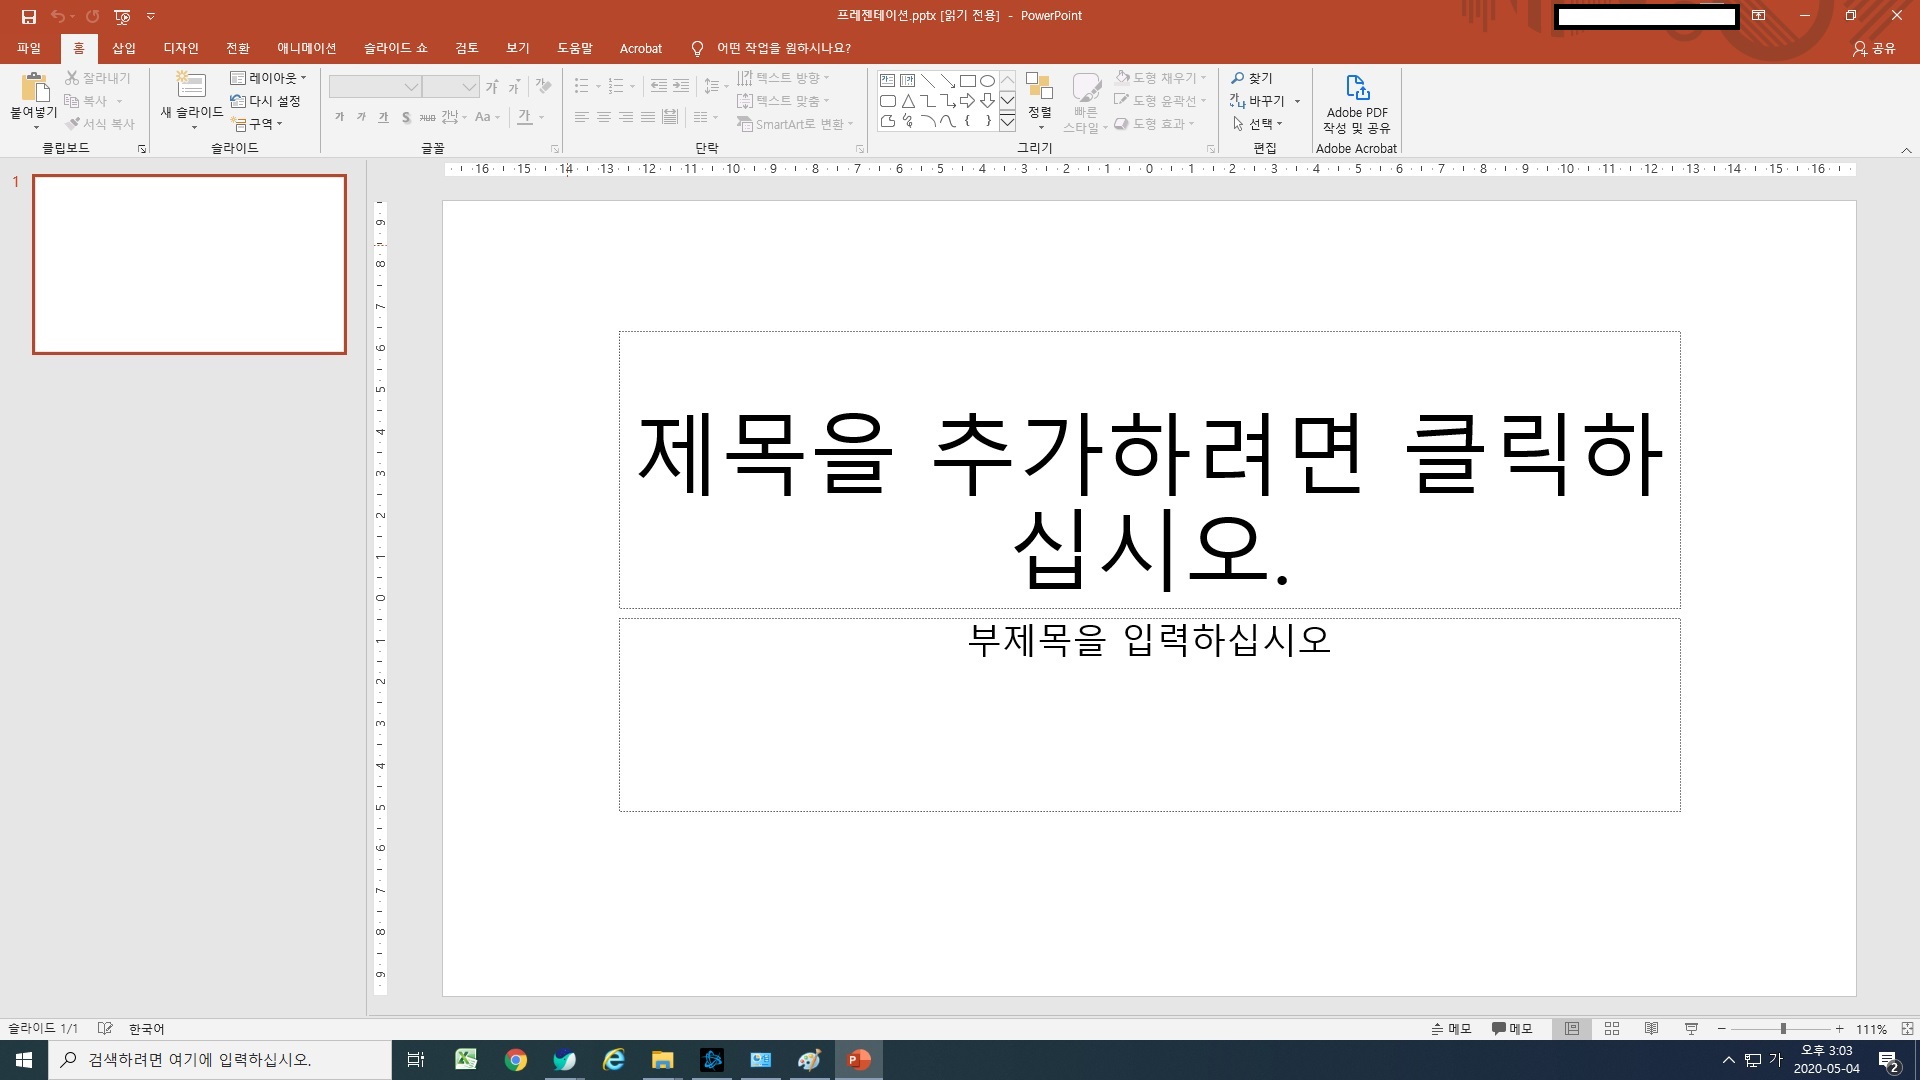The image size is (1920, 1080).
Task: Toggle the comments (메모) pane
Action: tap(1511, 1028)
